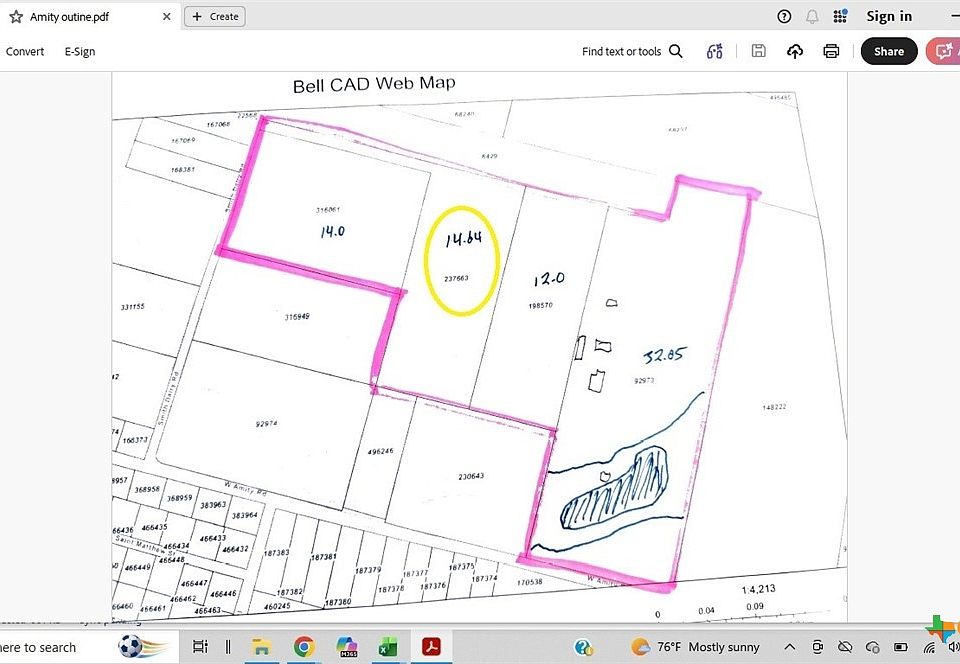
Task: Click the Save floppy disk icon
Action: (x=759, y=51)
